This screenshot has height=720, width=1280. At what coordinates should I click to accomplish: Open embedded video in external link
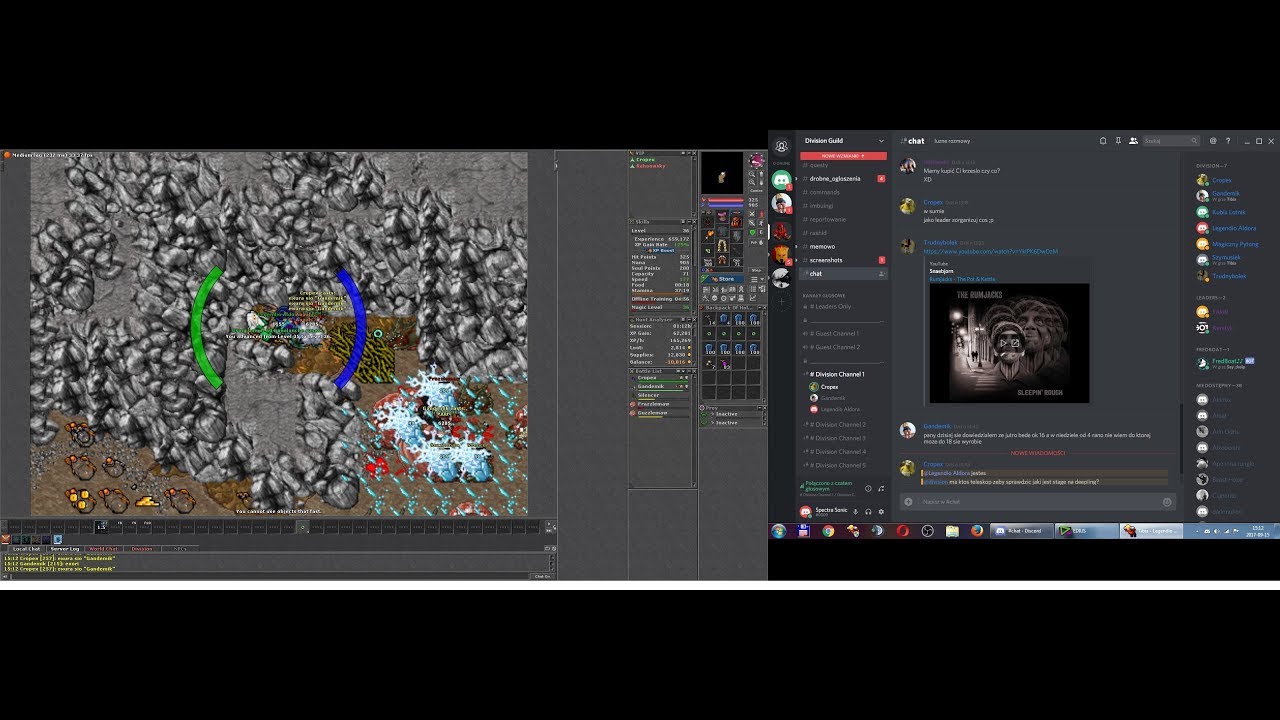[x=1015, y=342]
